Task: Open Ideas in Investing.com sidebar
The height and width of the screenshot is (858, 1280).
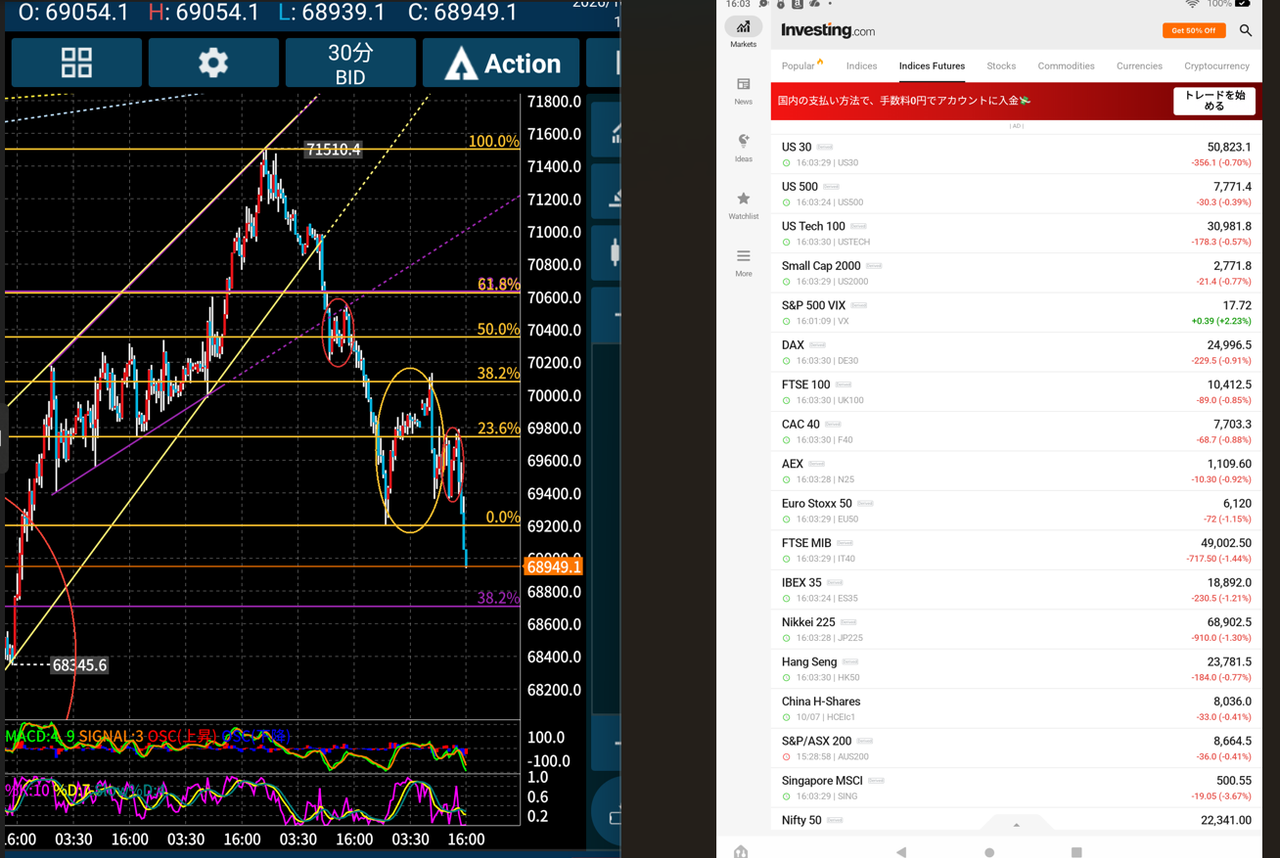Action: [x=743, y=147]
